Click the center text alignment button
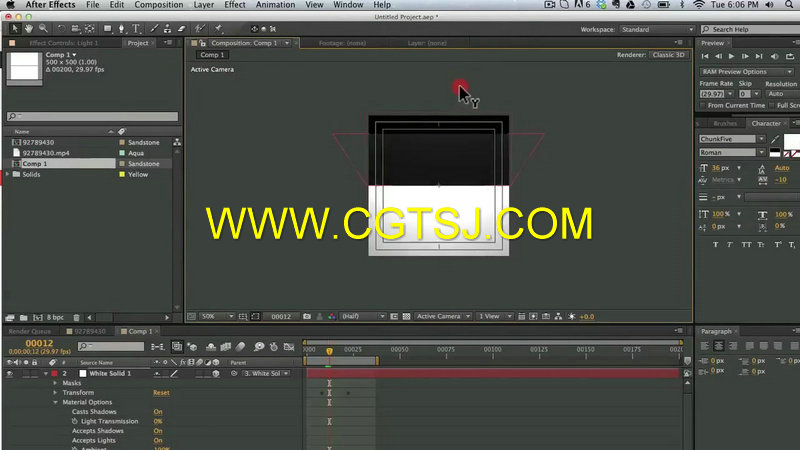 pos(718,346)
